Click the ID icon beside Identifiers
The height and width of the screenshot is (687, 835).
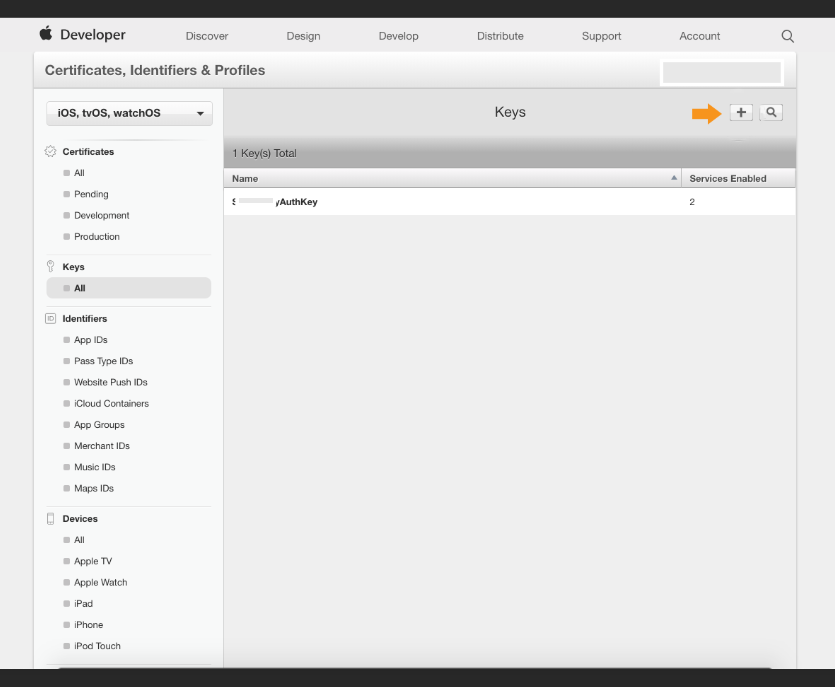52,319
